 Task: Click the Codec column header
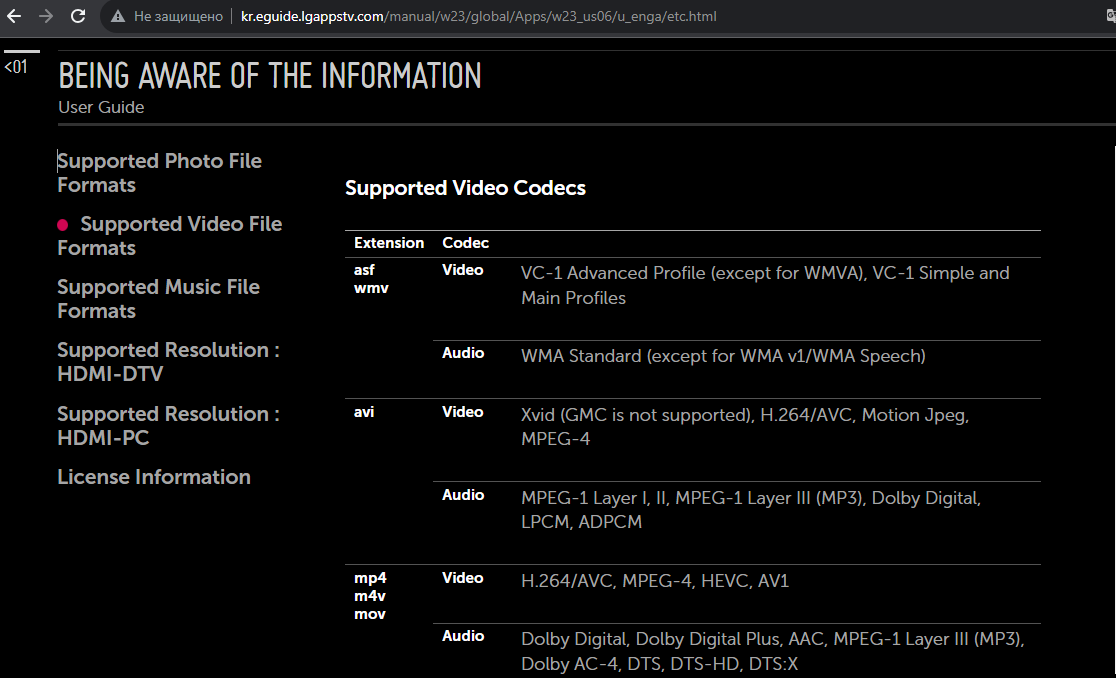(465, 243)
